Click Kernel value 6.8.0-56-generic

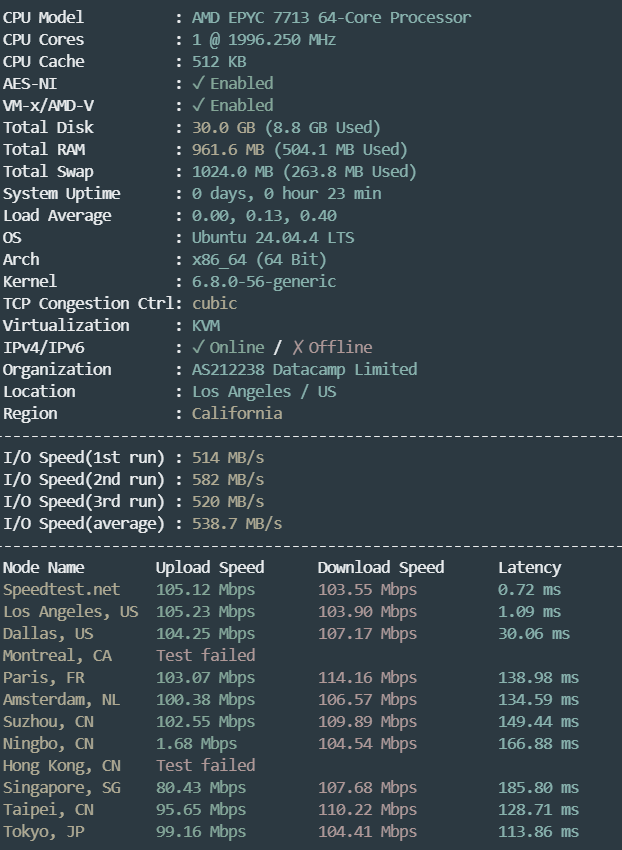tap(264, 281)
